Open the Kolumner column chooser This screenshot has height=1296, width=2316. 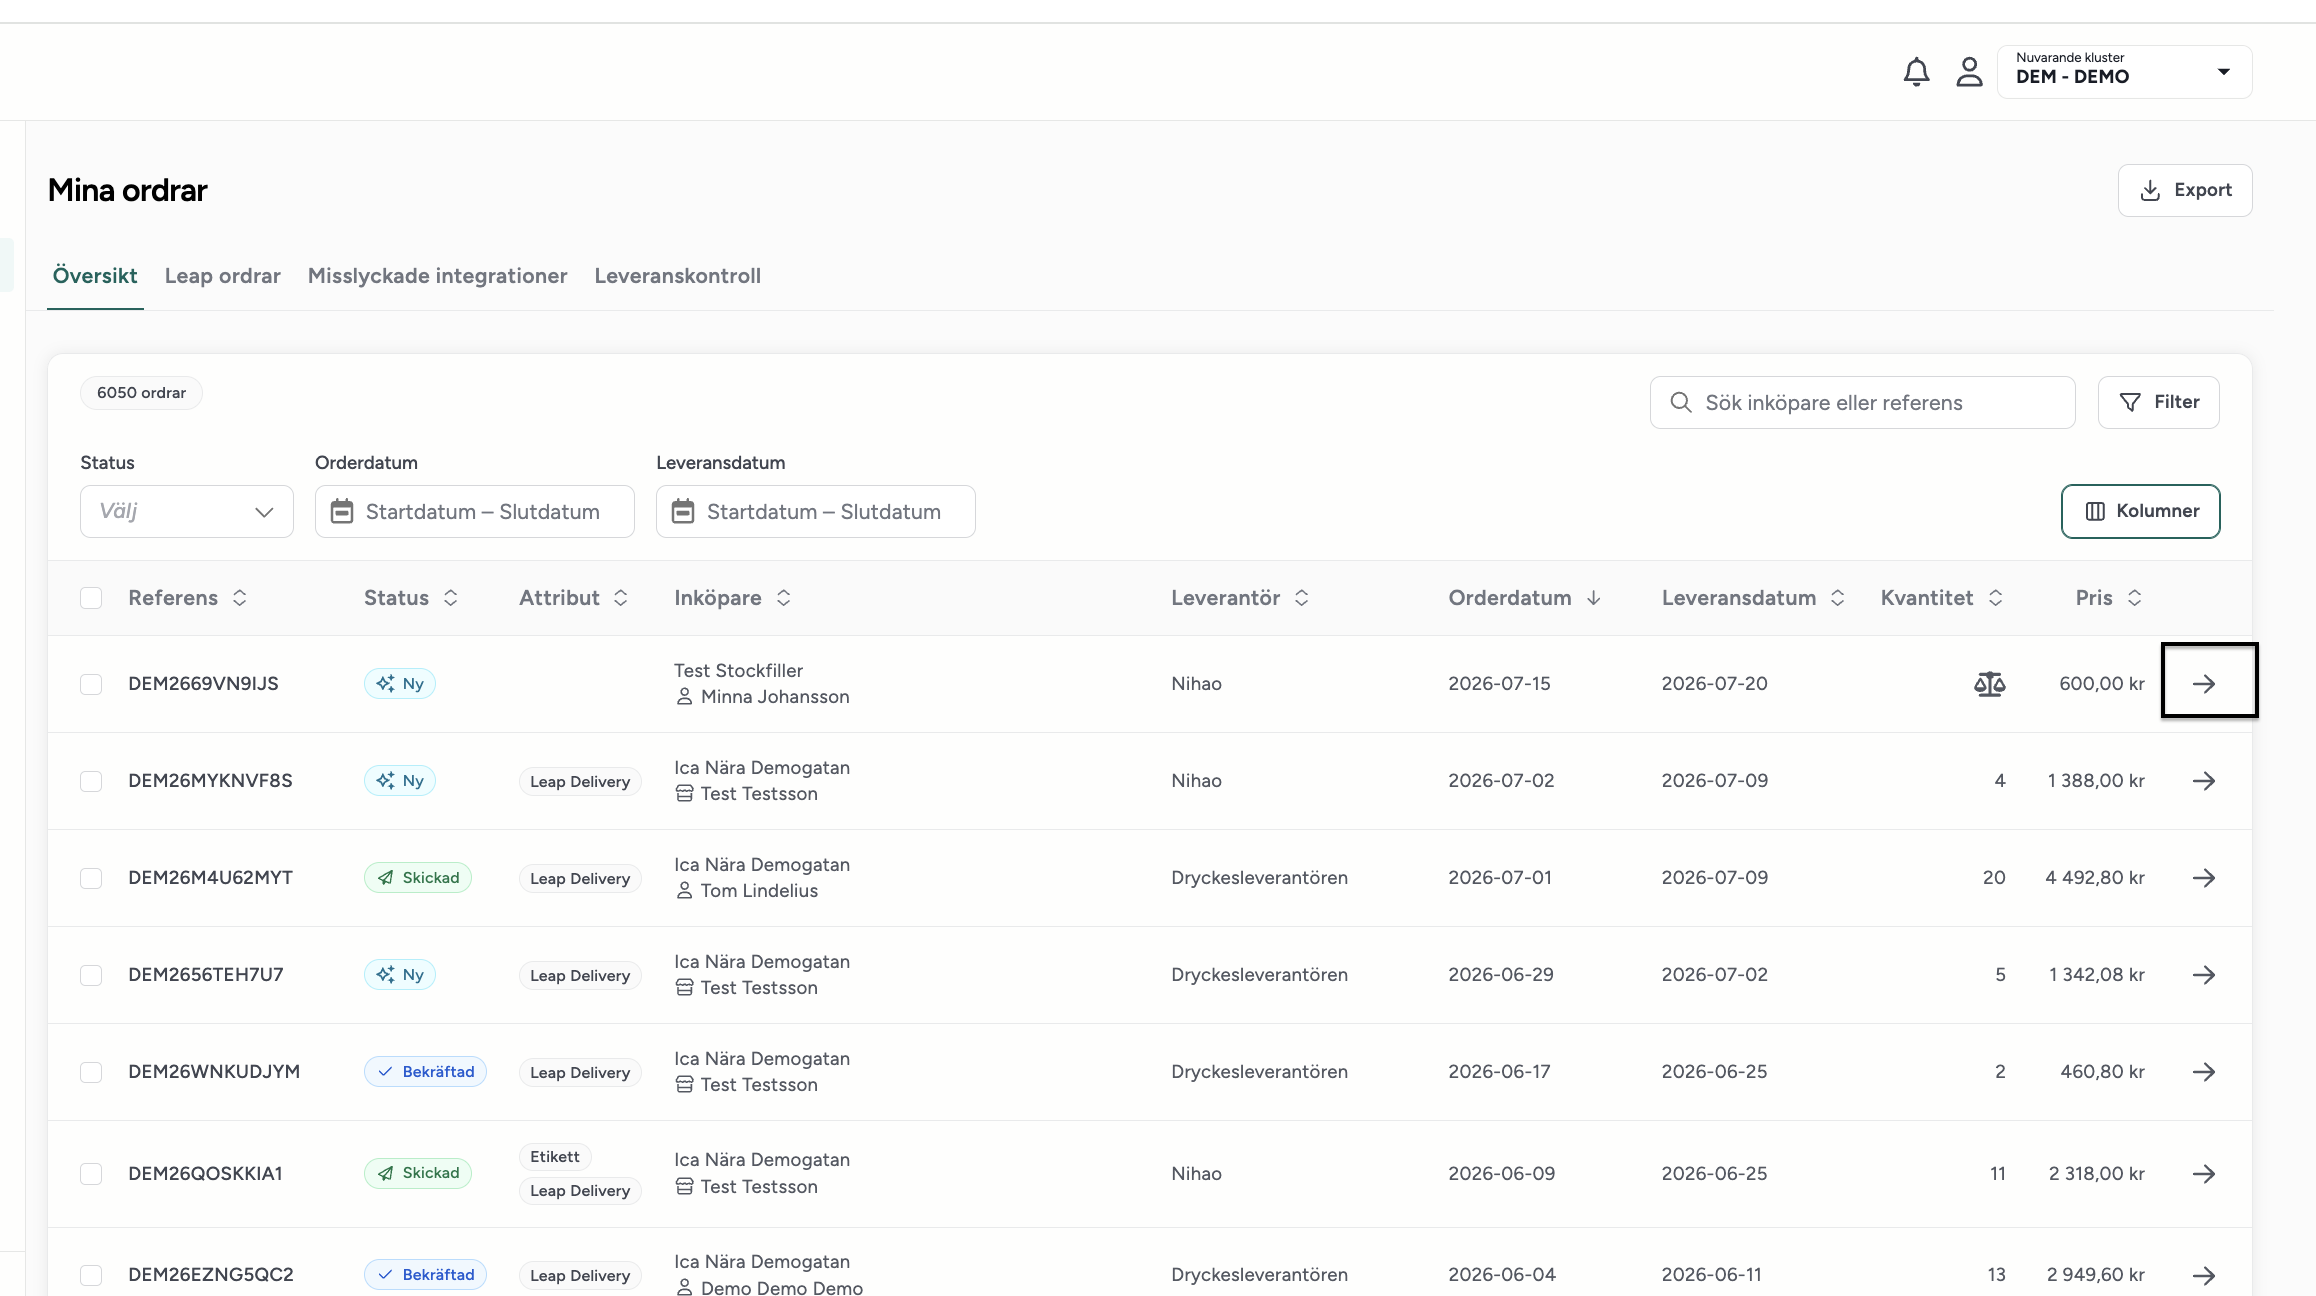[x=2141, y=511]
